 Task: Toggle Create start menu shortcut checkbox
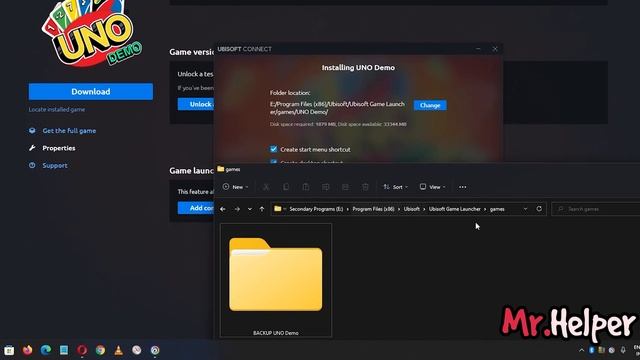[273, 149]
